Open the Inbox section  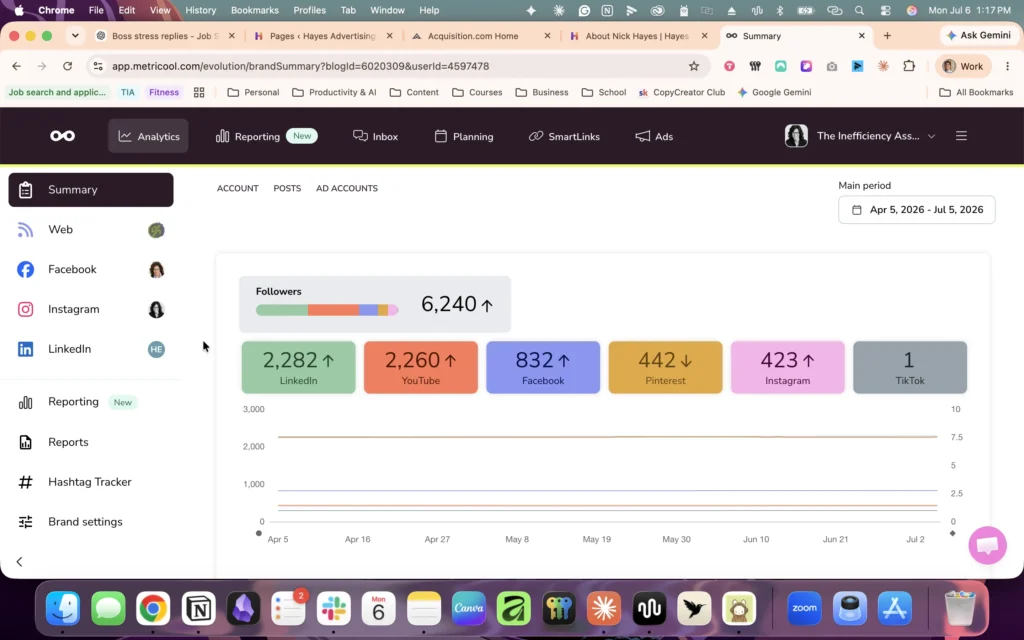376,136
